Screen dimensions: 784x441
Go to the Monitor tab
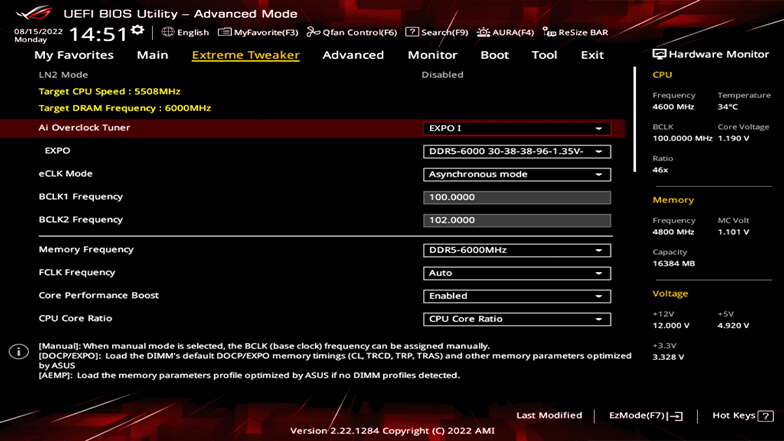point(432,55)
